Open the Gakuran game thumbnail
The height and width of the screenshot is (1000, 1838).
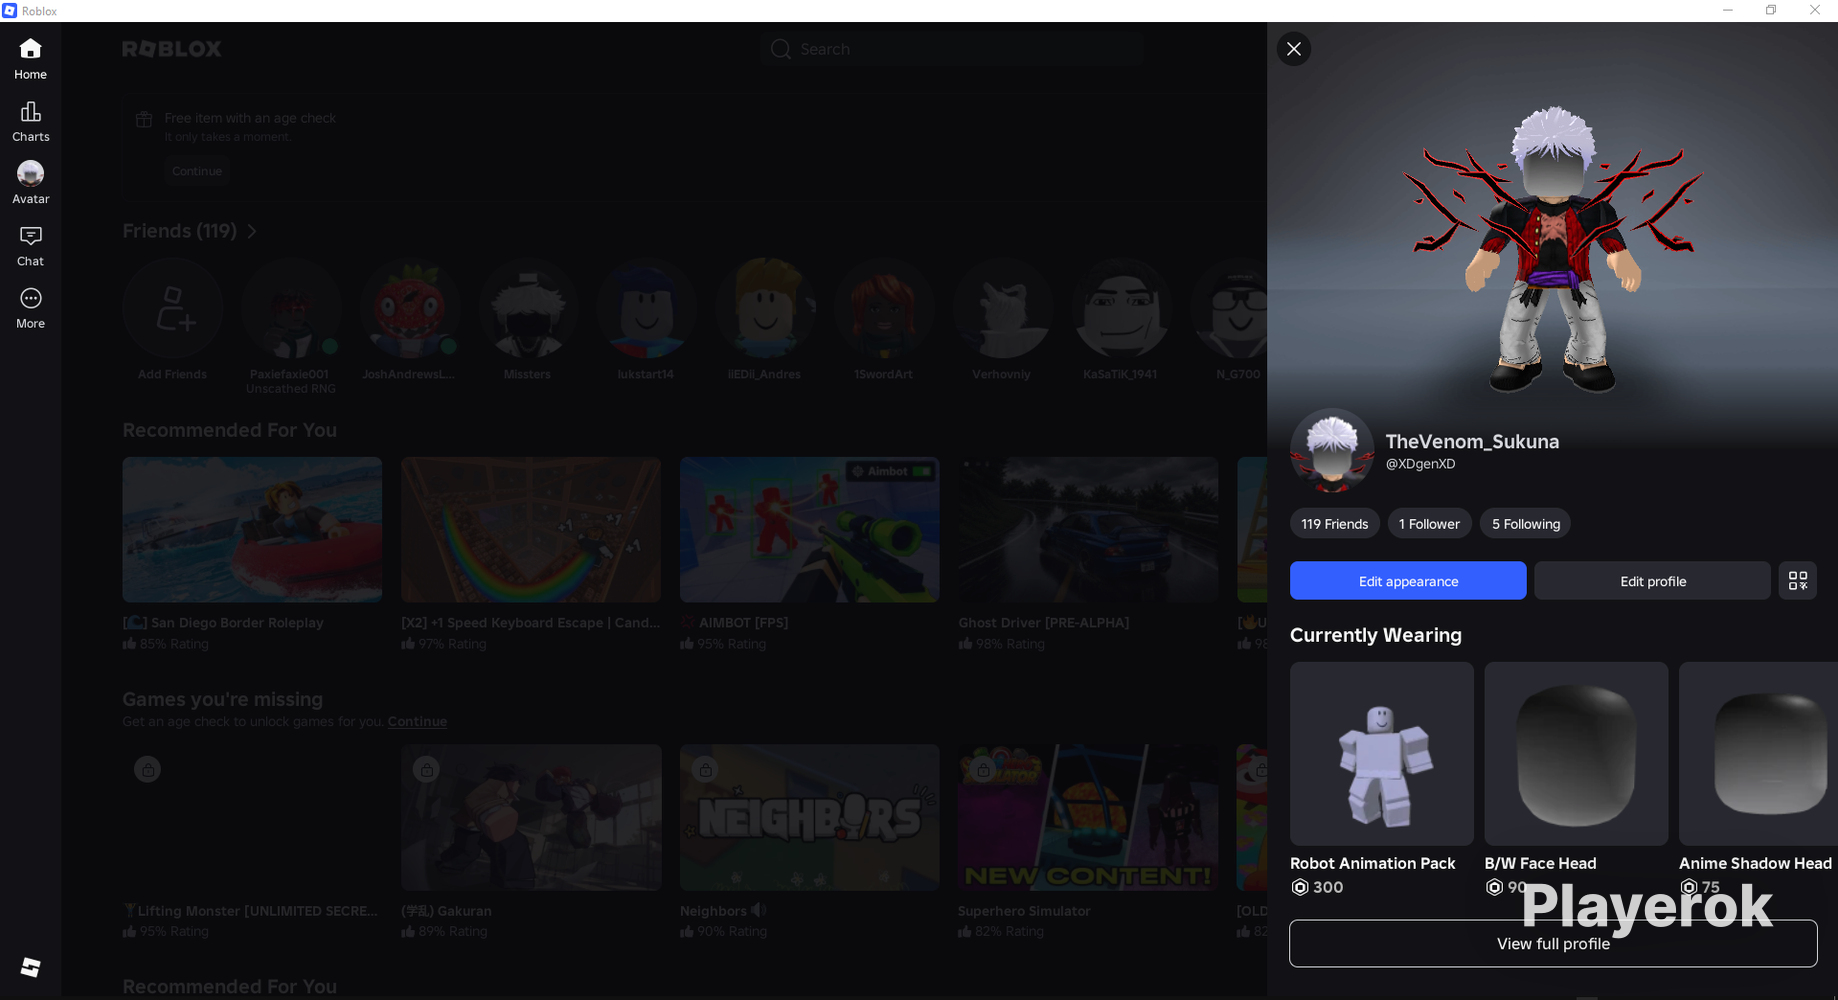tap(531, 817)
